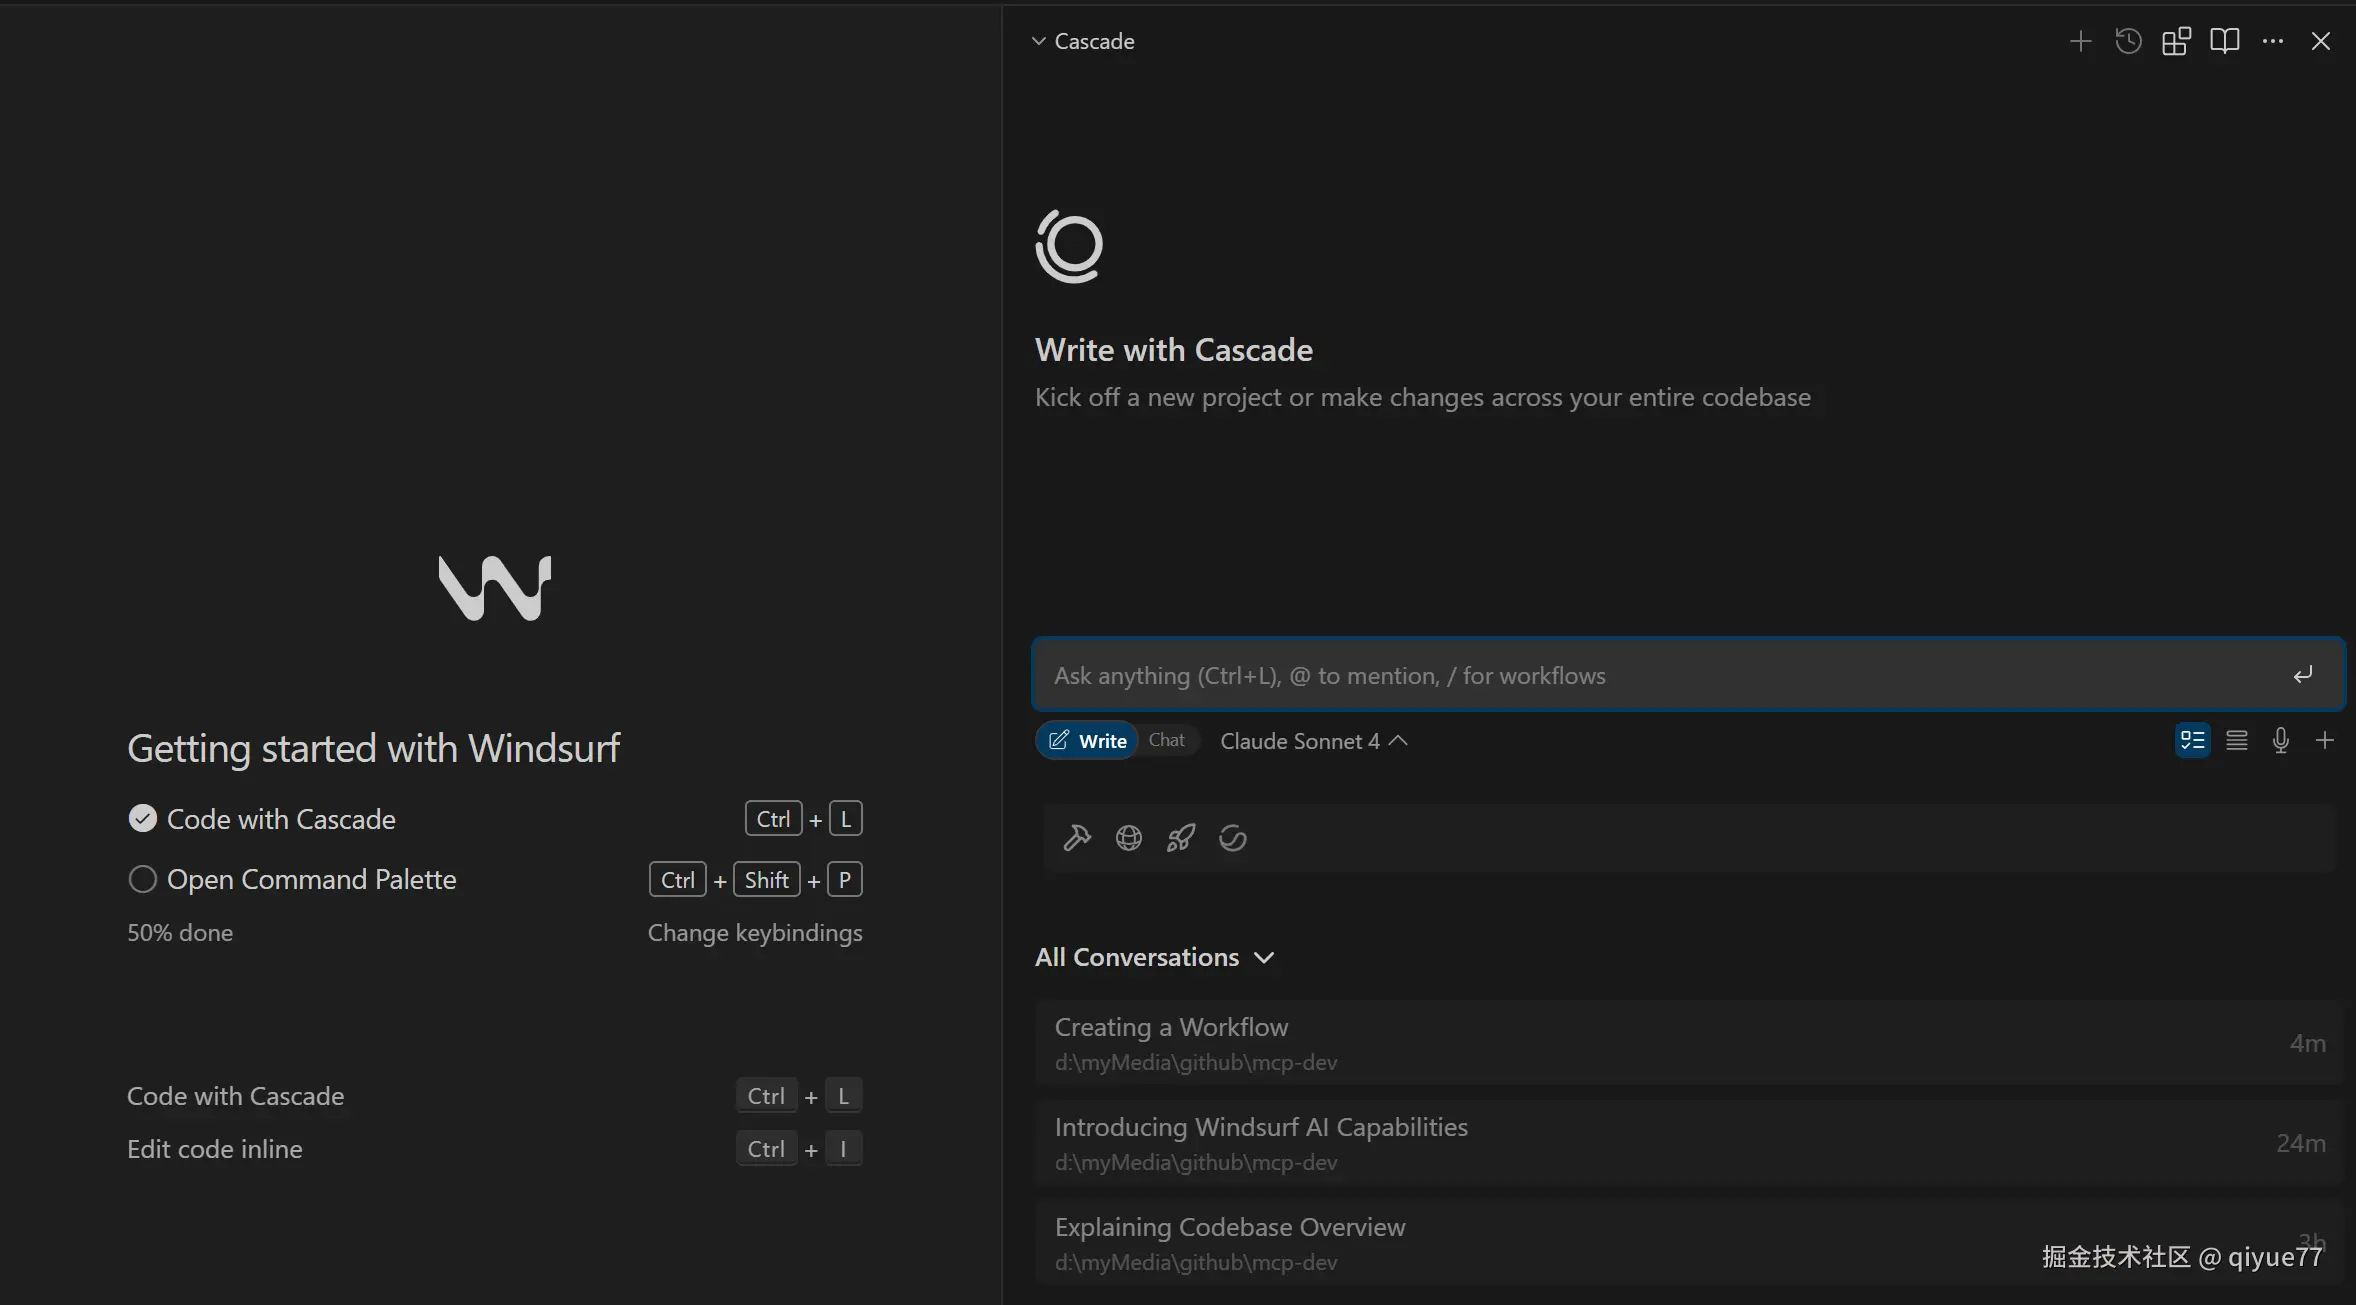Click the globe web icon
Viewport: 2356px width, 1305px height.
coord(1129,838)
